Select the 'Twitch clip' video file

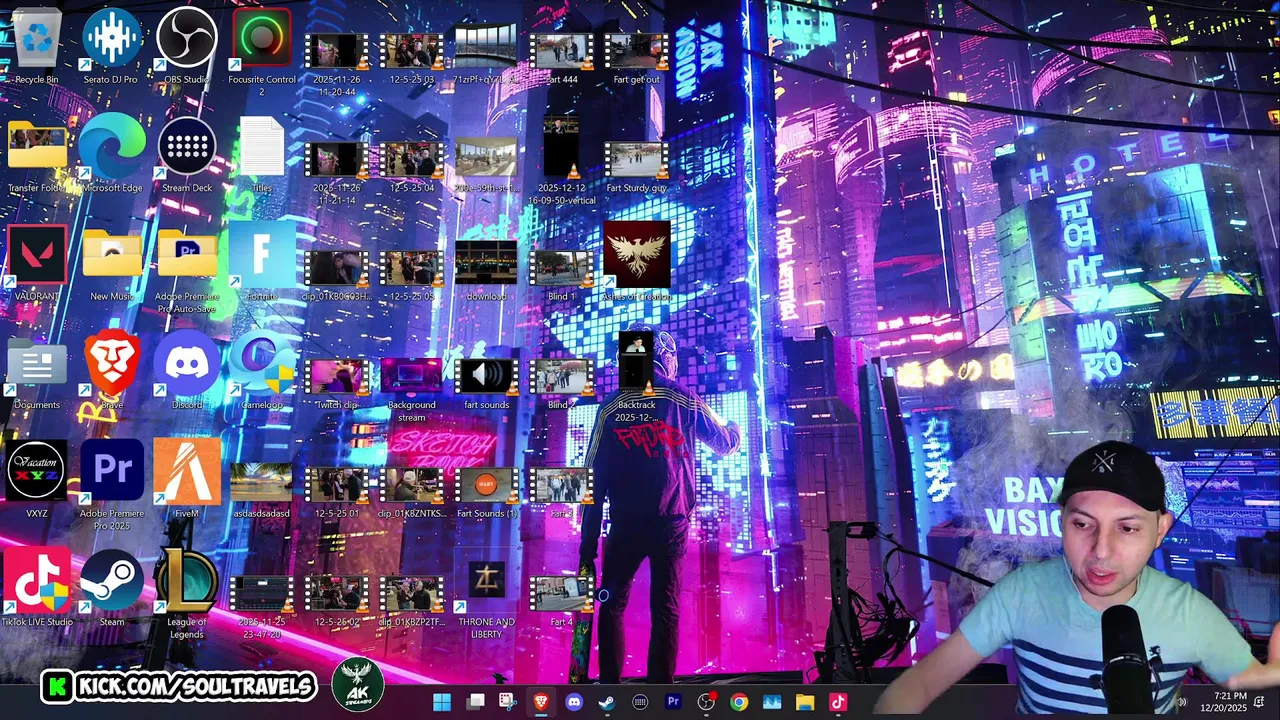(336, 384)
